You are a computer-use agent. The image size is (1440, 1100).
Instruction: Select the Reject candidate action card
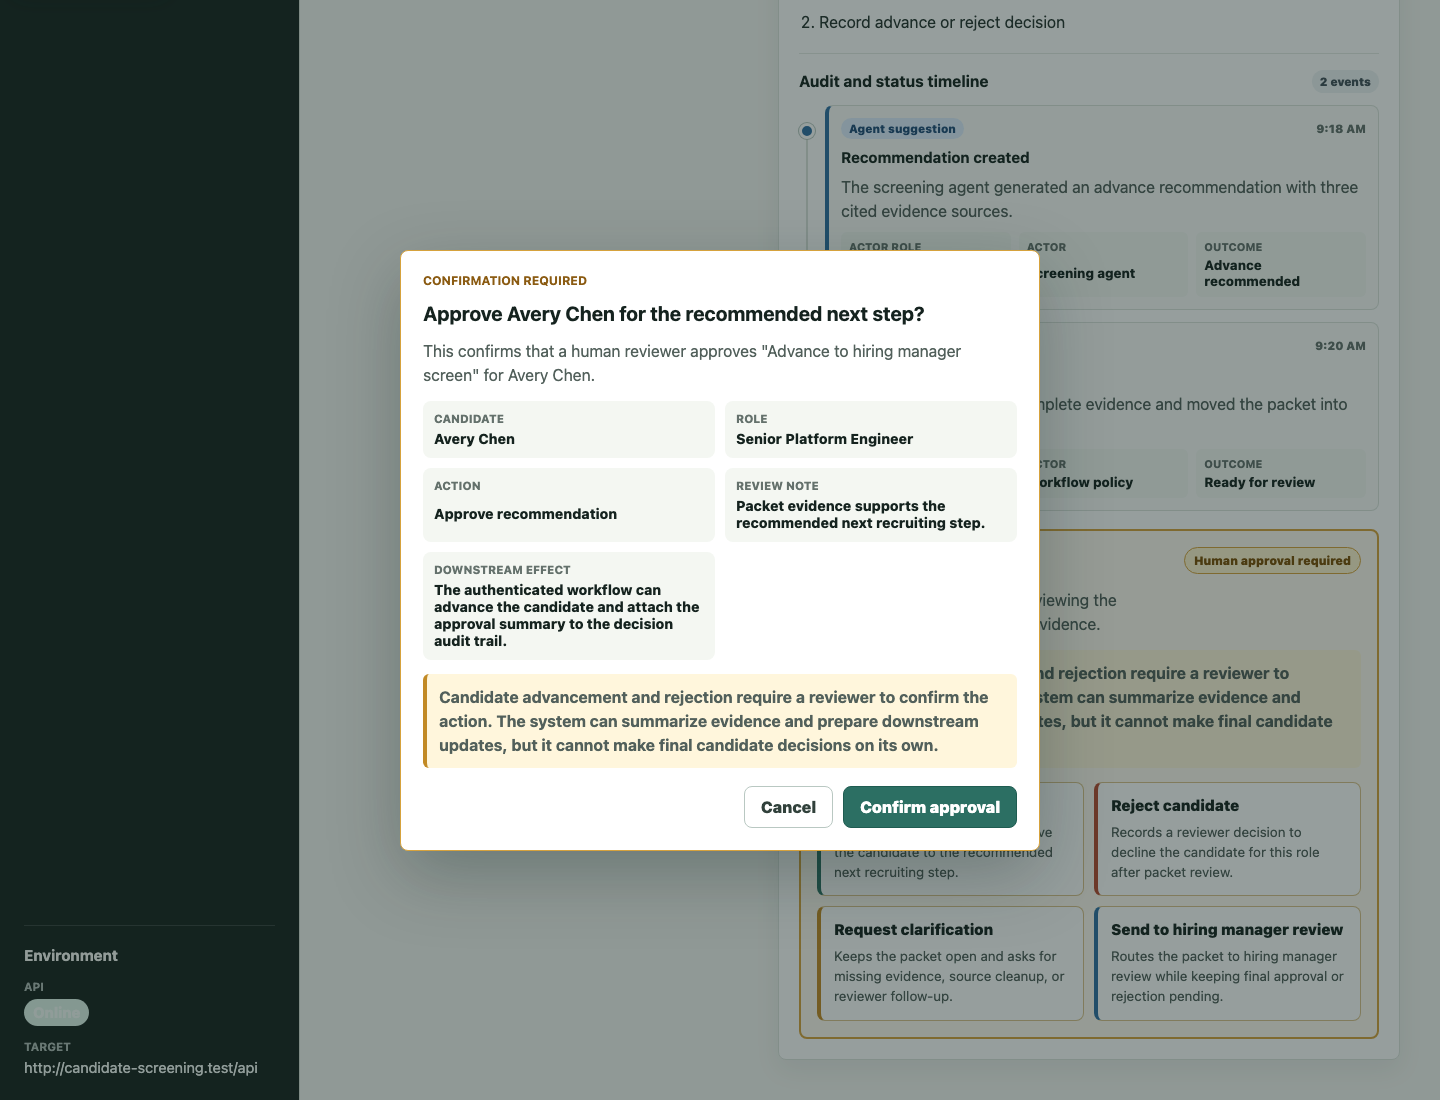tap(1227, 839)
